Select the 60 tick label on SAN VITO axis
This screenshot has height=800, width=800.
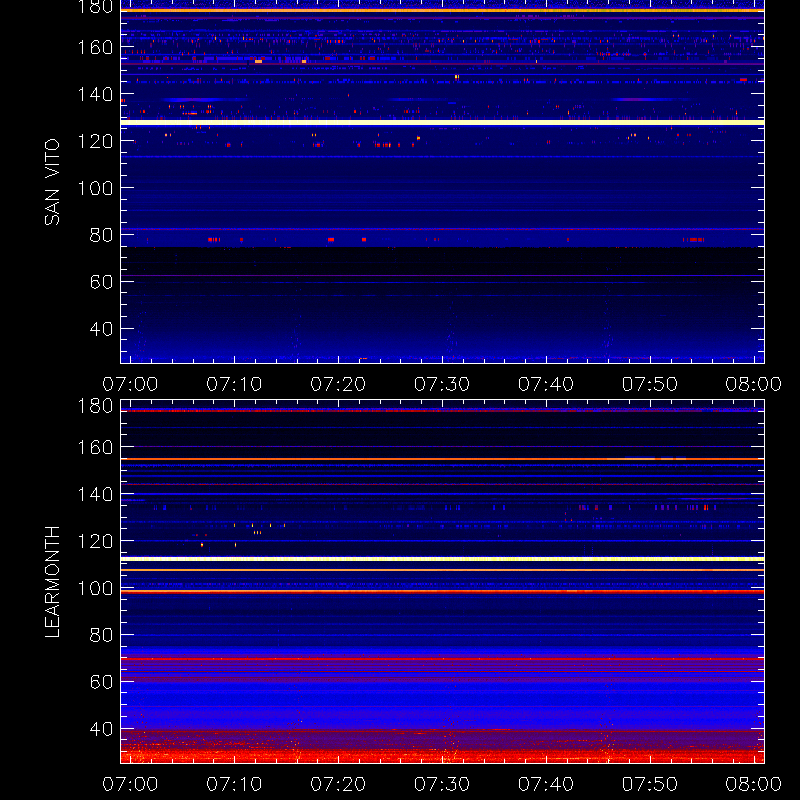(101, 282)
